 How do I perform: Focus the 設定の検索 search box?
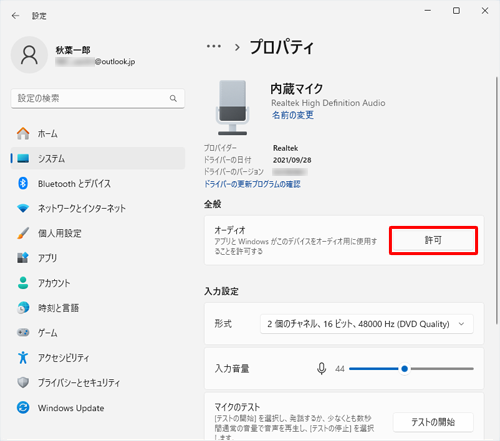(x=98, y=98)
